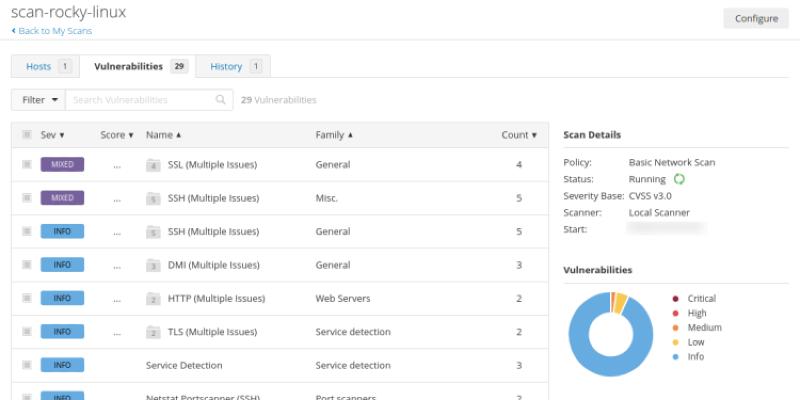Open the Filter dropdown
Image resolution: width=800 pixels, height=400 pixels.
tap(39, 100)
